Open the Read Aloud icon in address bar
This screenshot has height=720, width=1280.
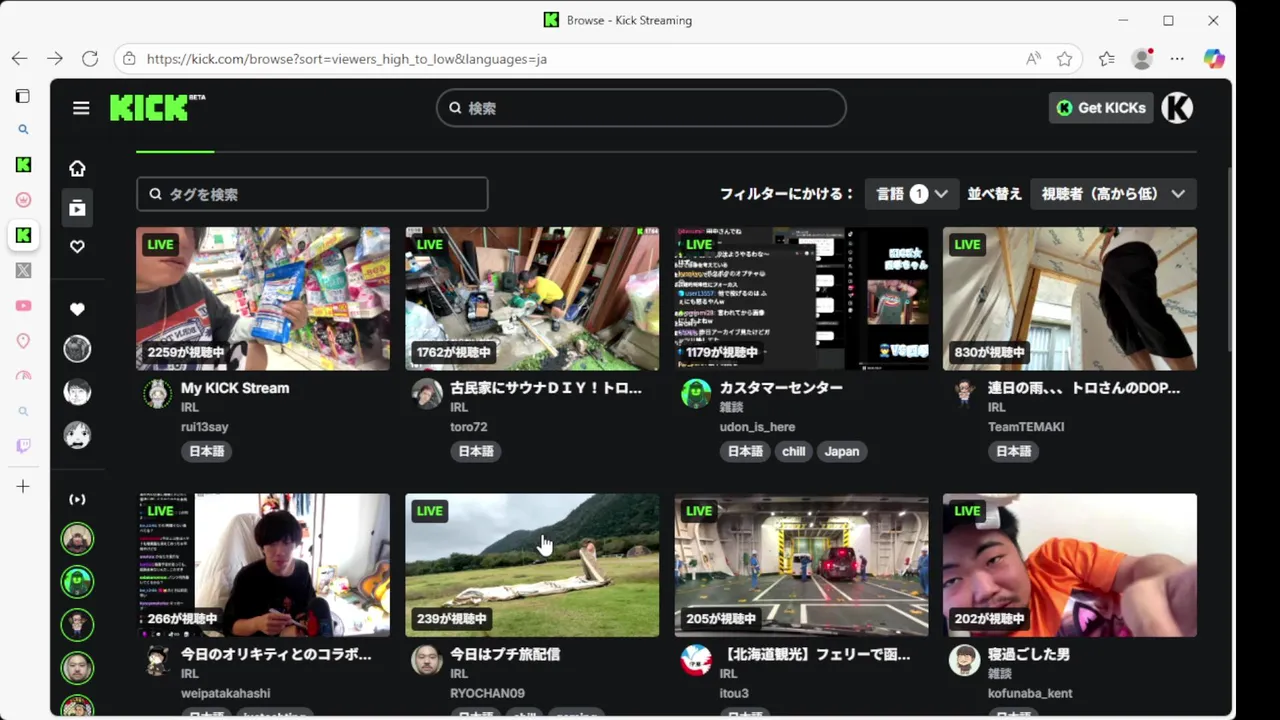pos(1033,59)
